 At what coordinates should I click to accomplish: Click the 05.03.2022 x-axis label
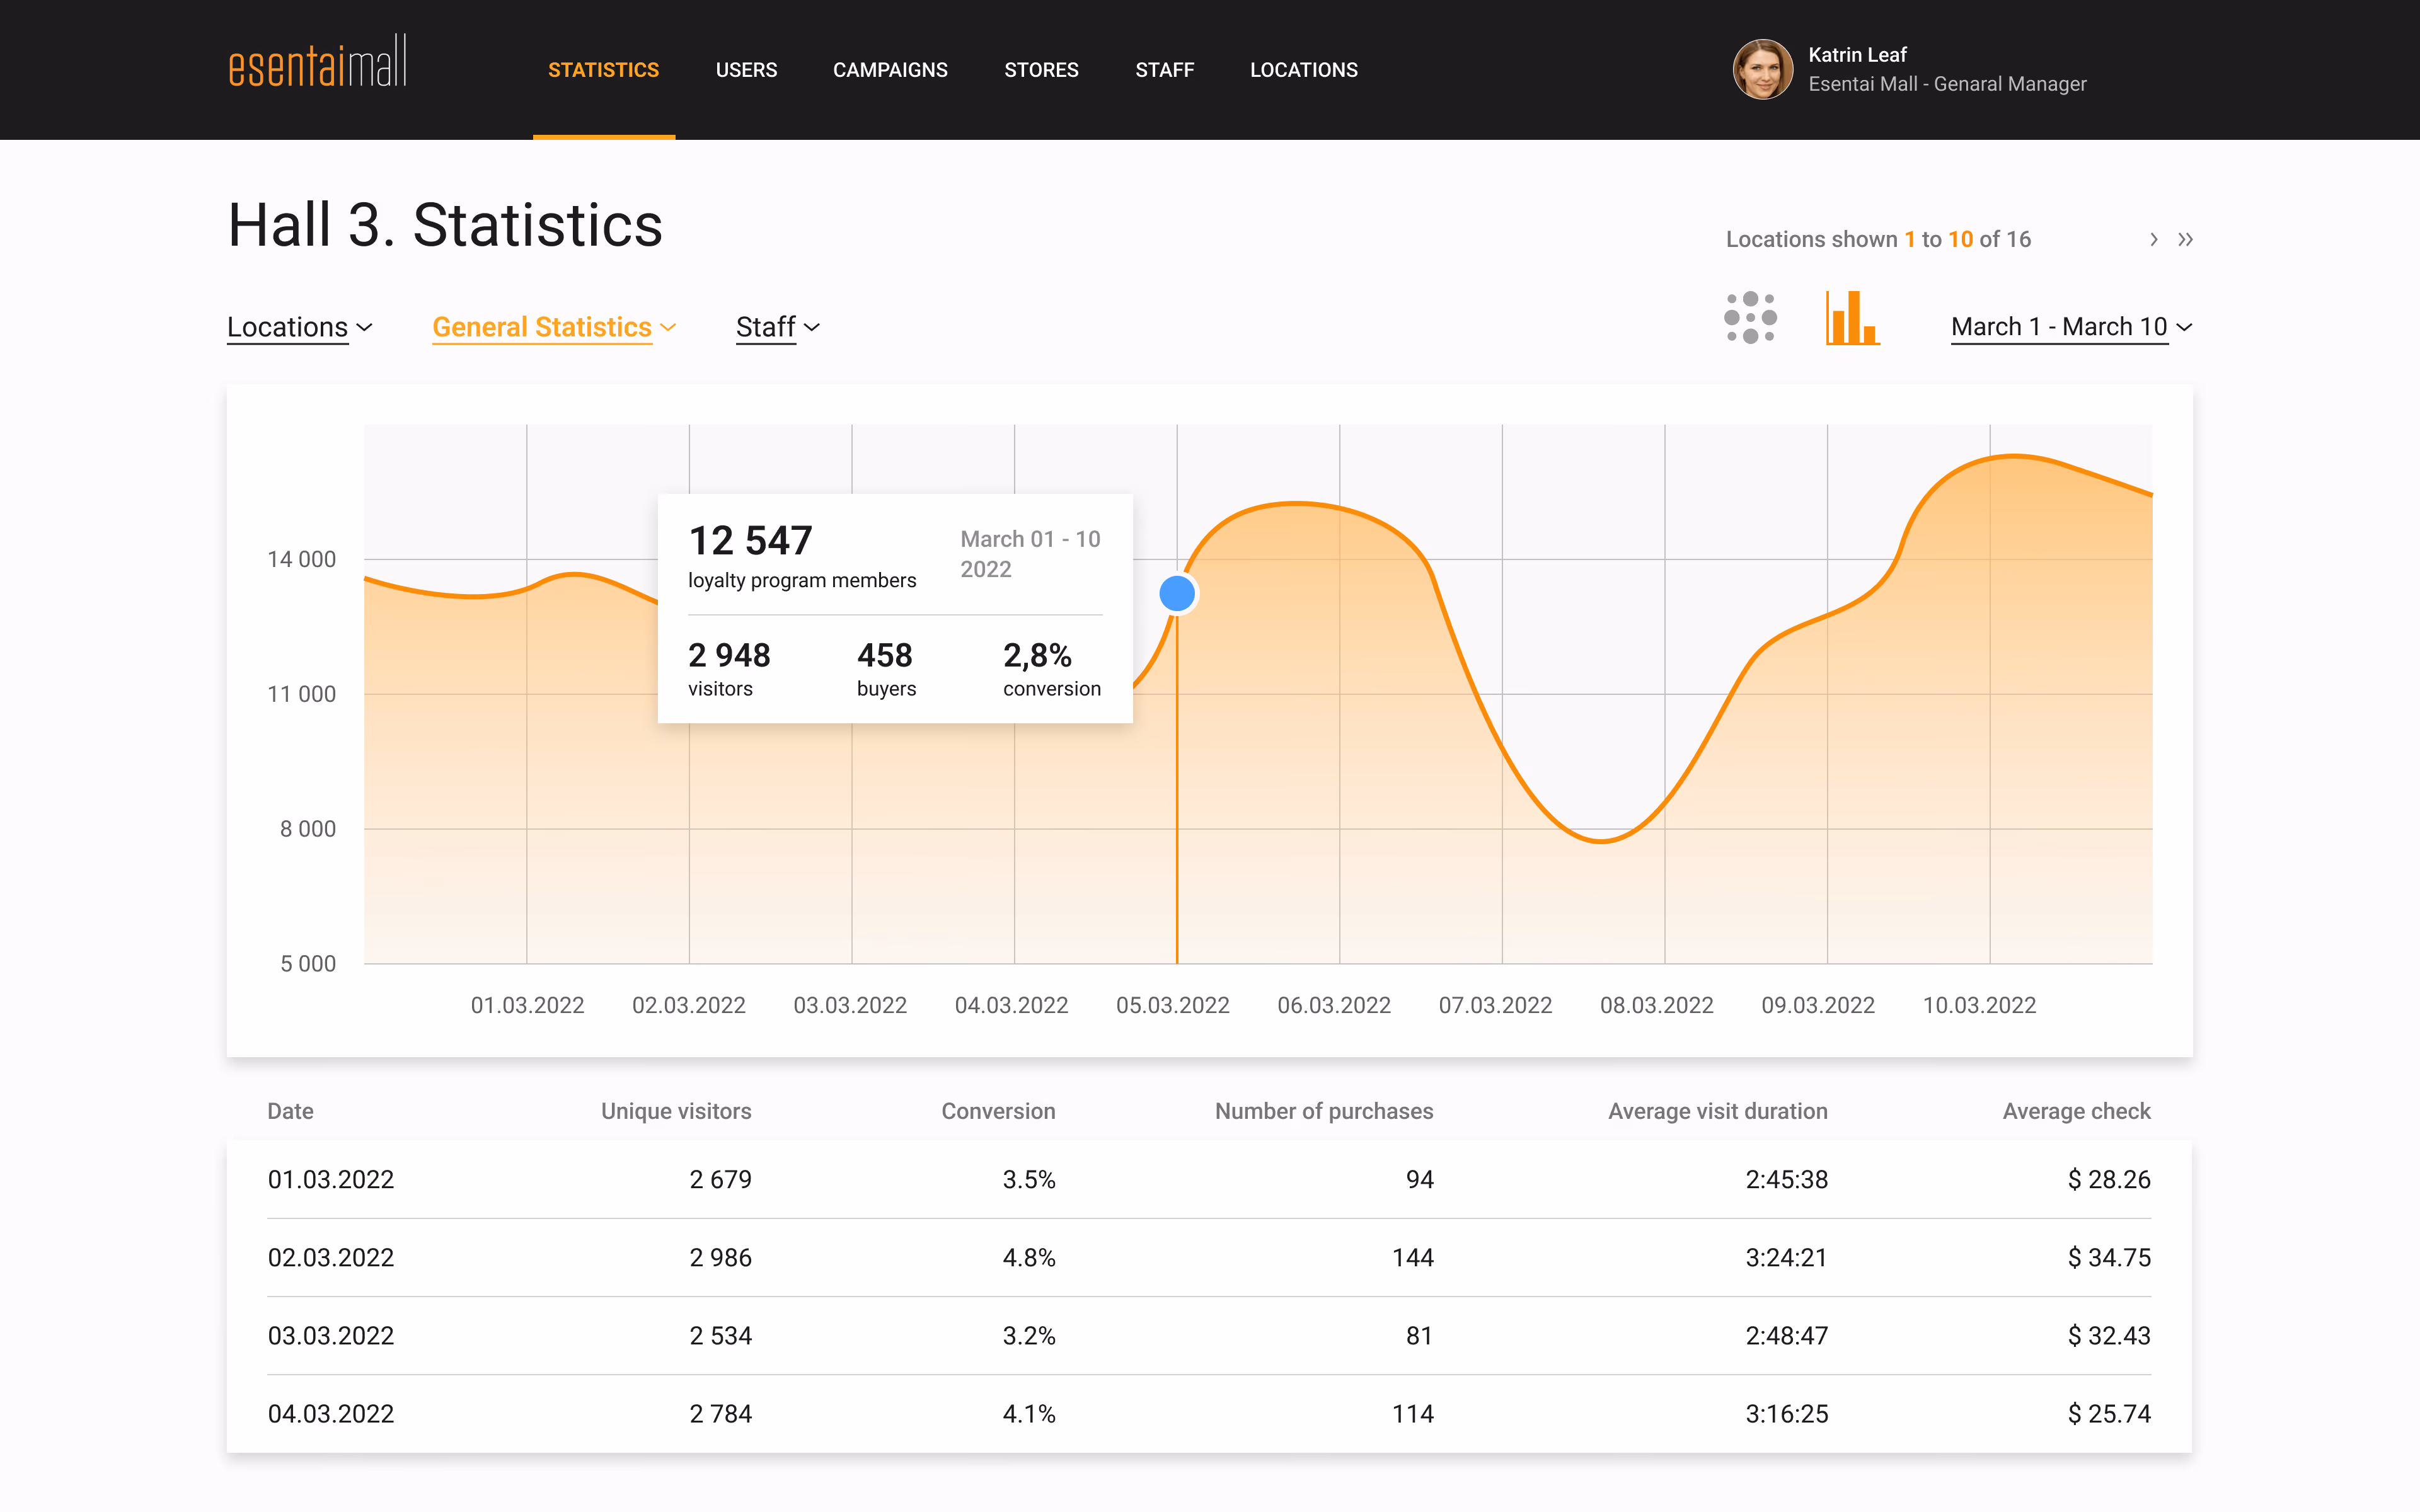click(1172, 1005)
